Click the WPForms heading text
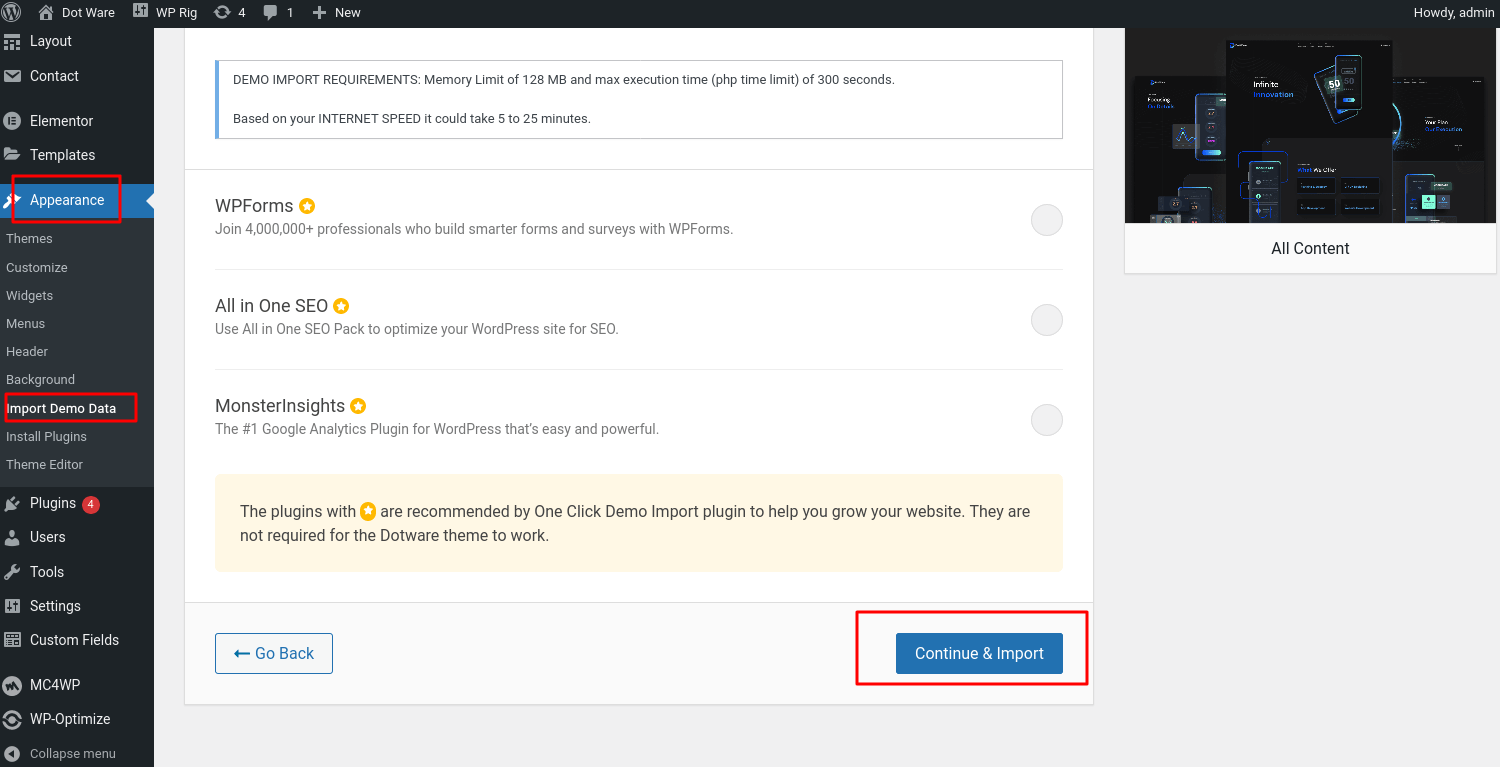The height and width of the screenshot is (767, 1500). click(254, 206)
